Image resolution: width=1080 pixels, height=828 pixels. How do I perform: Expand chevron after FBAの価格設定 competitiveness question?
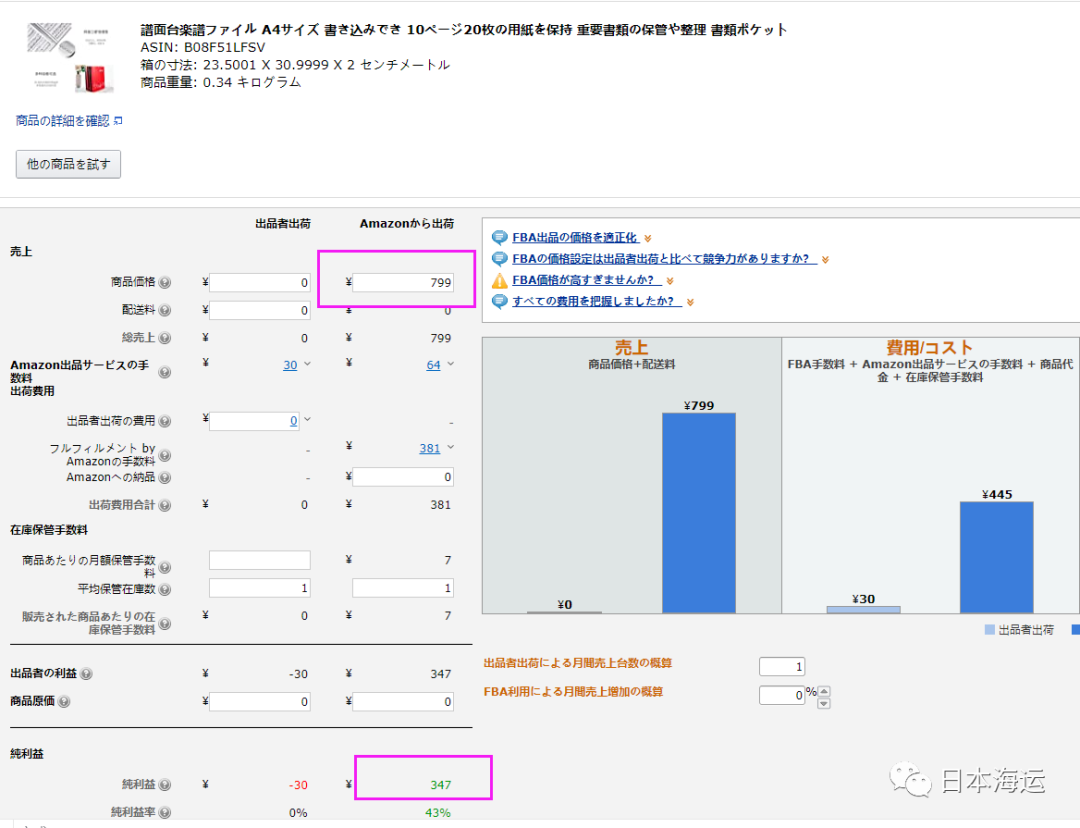tap(825, 260)
